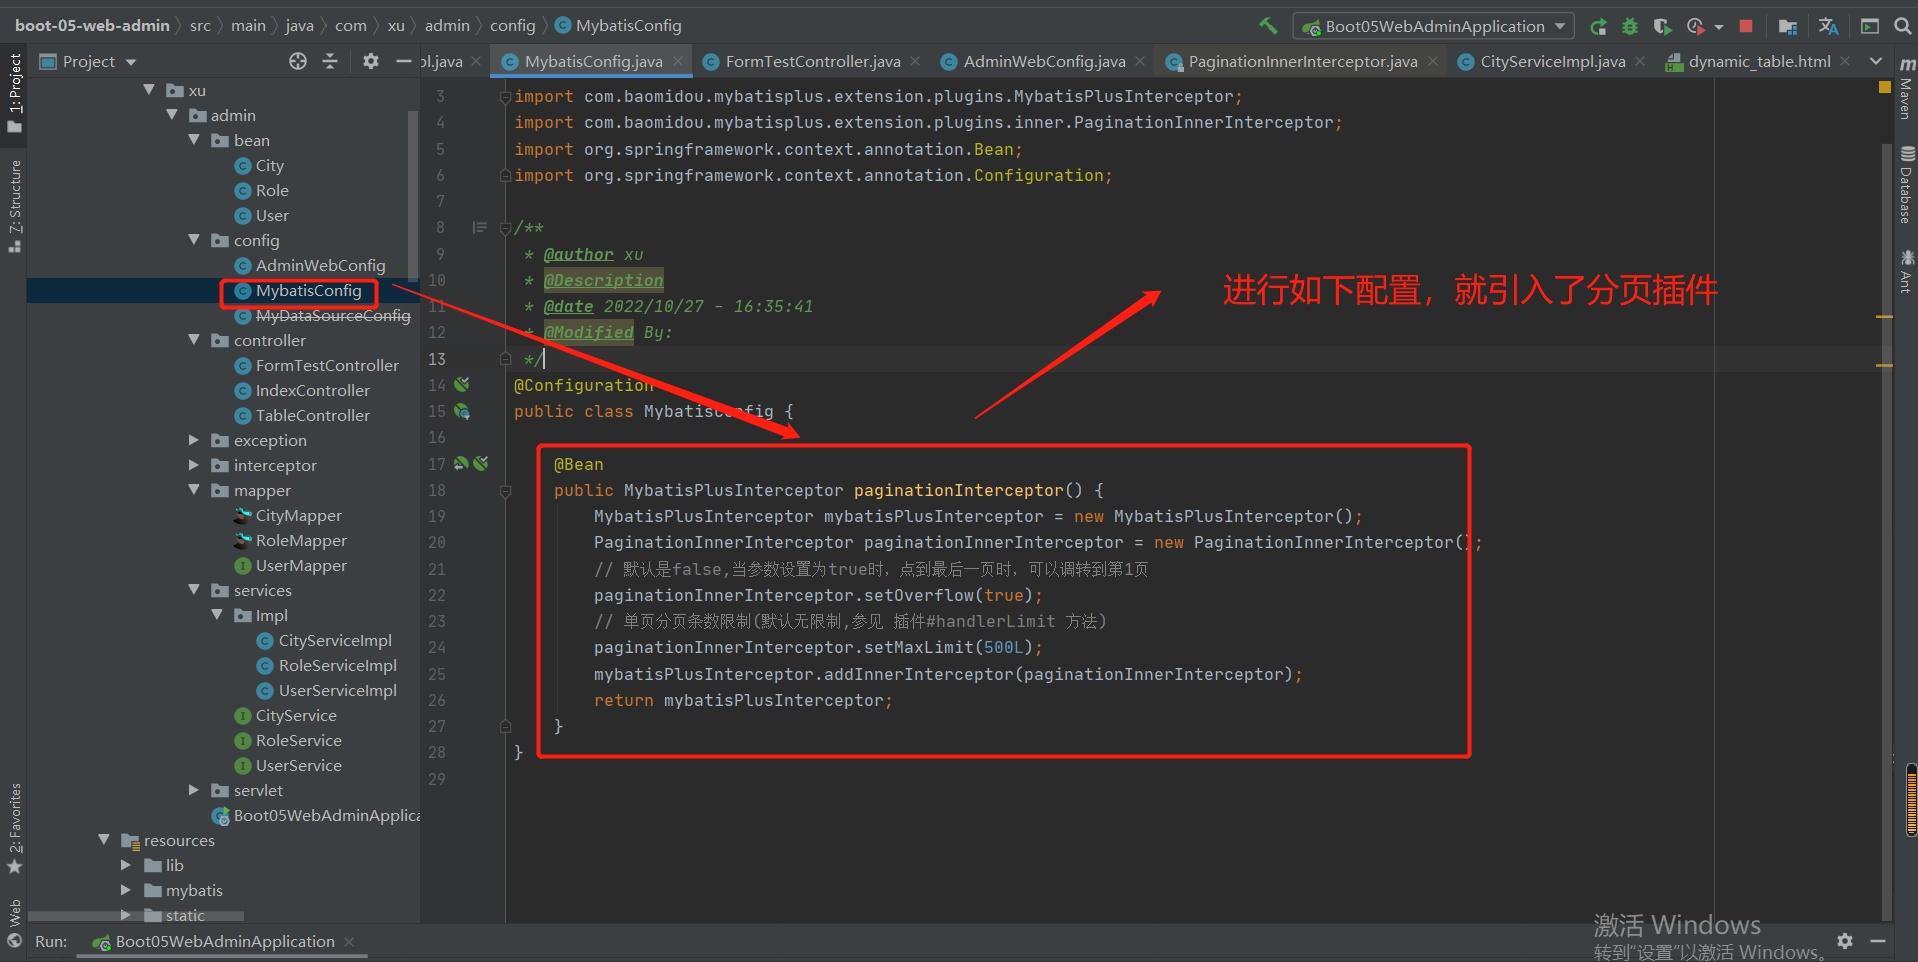Click the second gutter icon on line 17

click(x=481, y=464)
